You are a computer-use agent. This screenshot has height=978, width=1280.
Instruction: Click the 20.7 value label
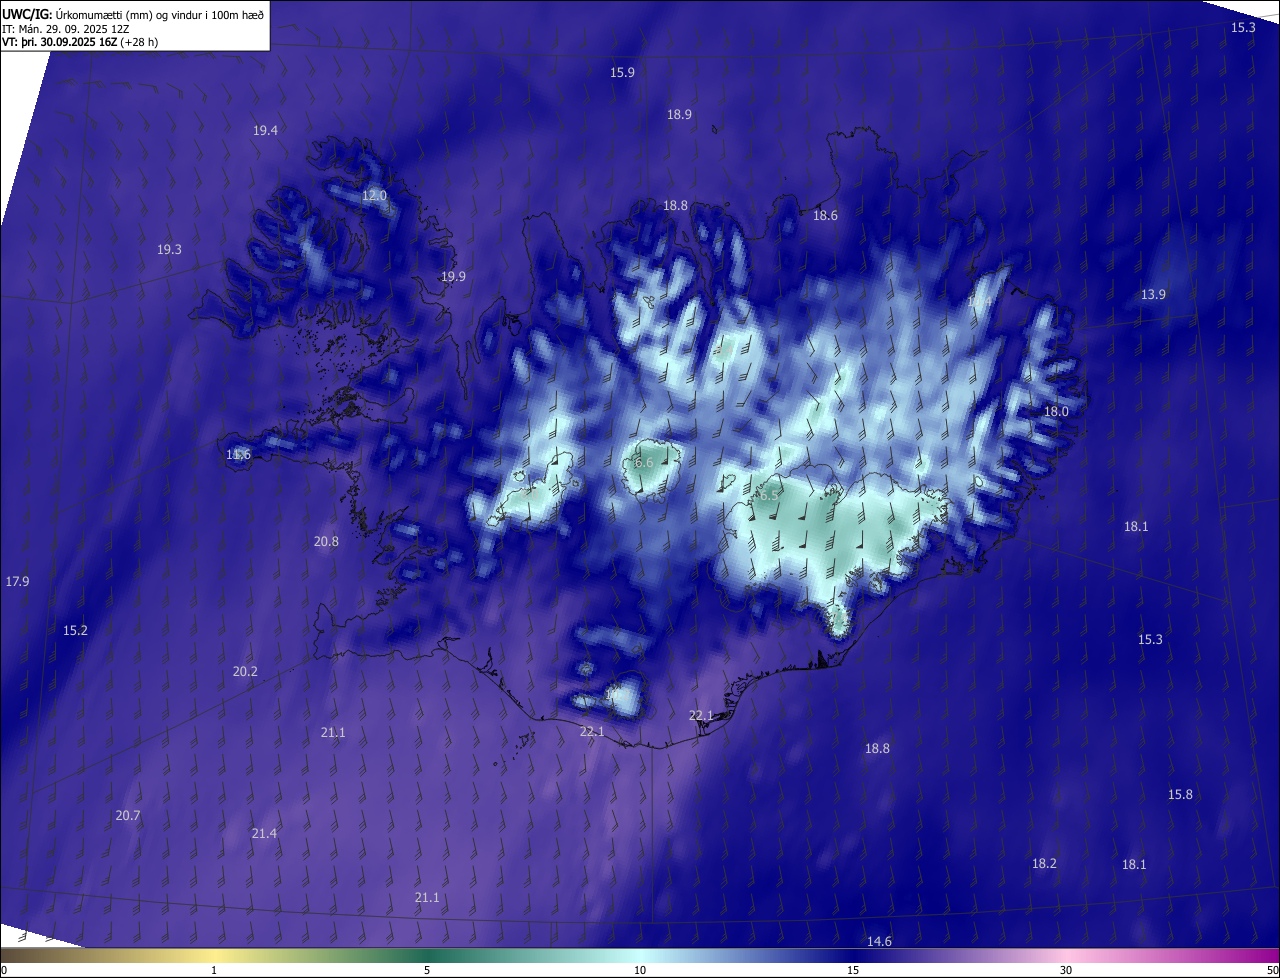point(127,816)
